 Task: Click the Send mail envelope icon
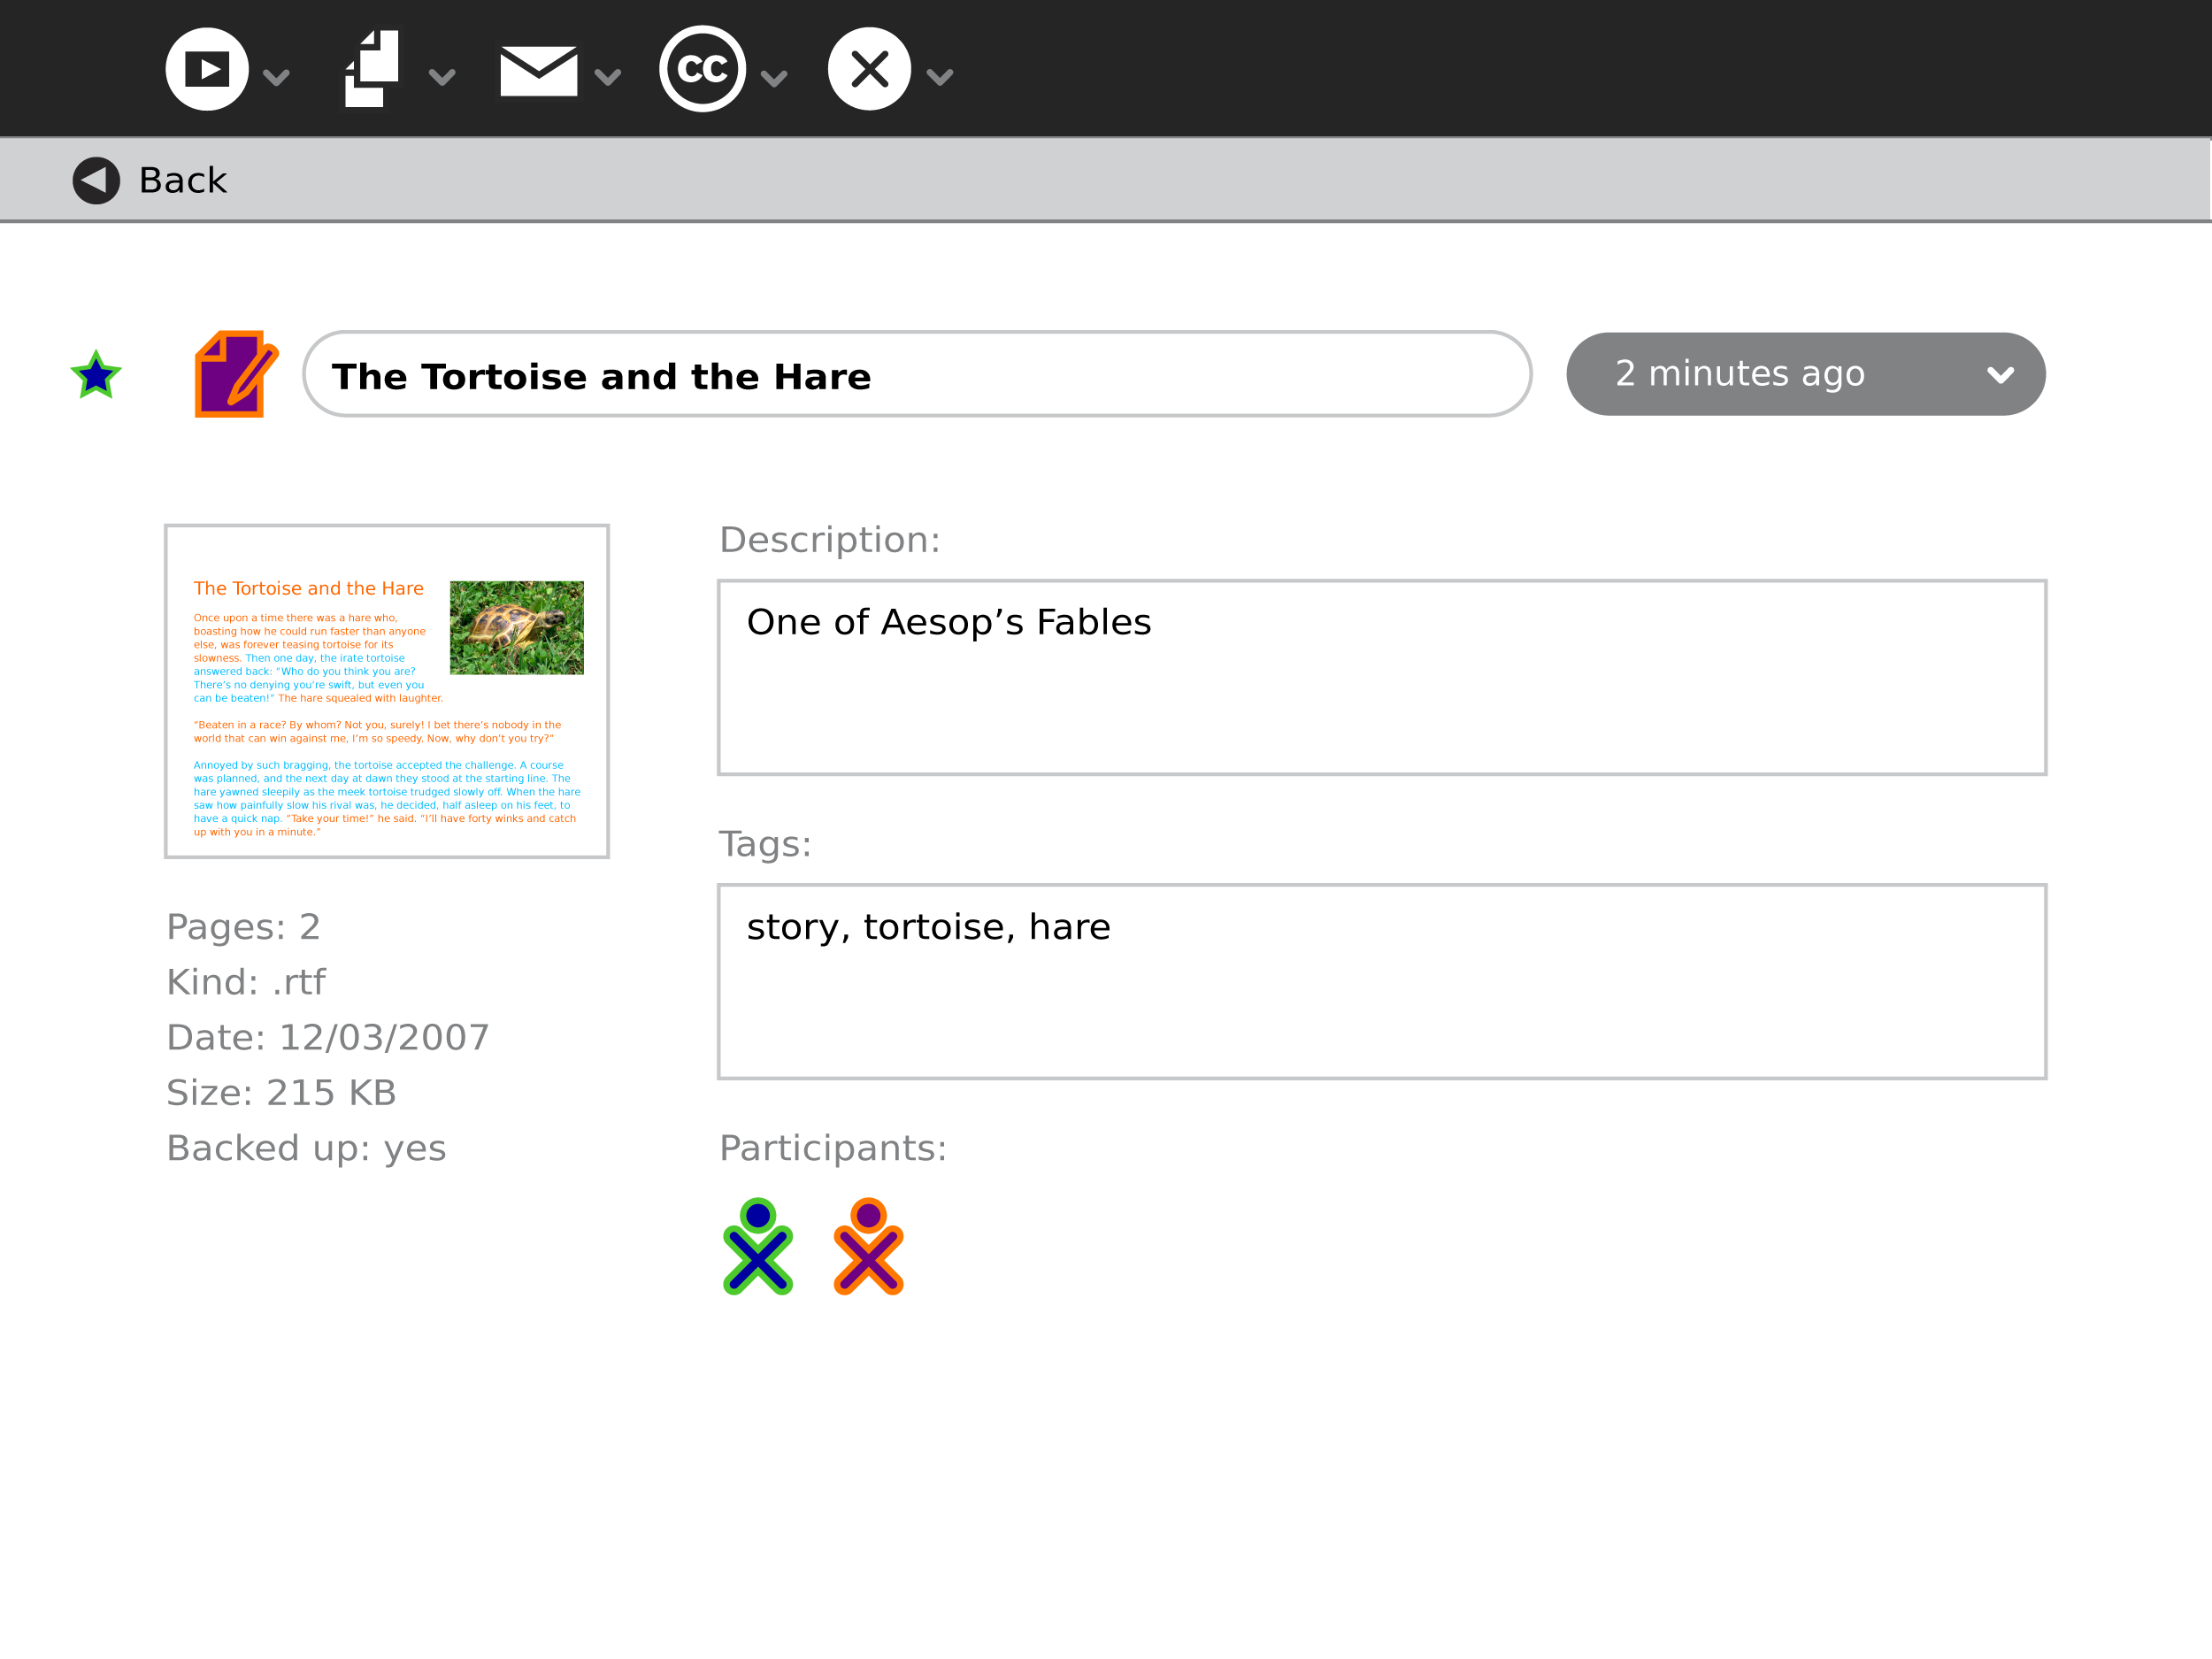(538, 71)
